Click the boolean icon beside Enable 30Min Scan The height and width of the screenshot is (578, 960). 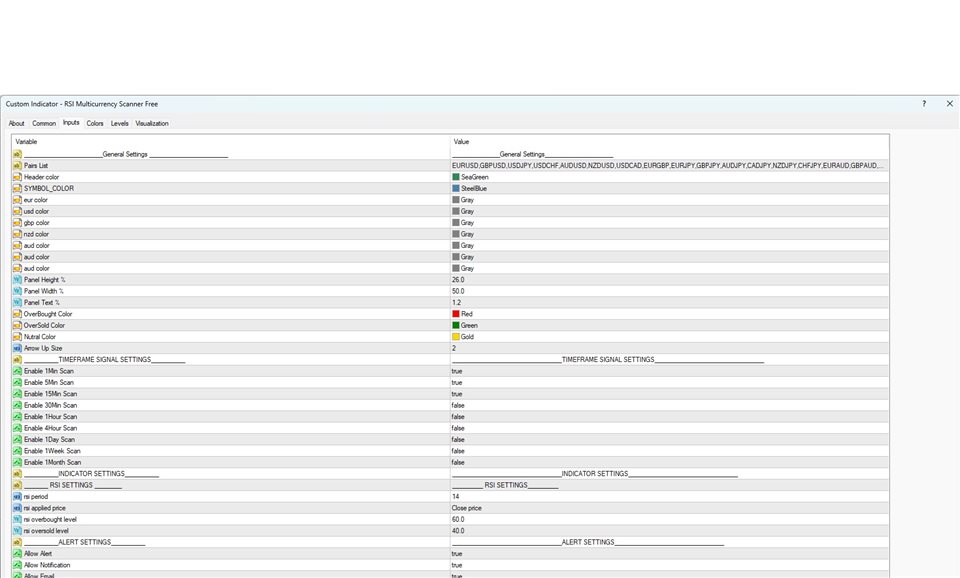tap(17, 405)
